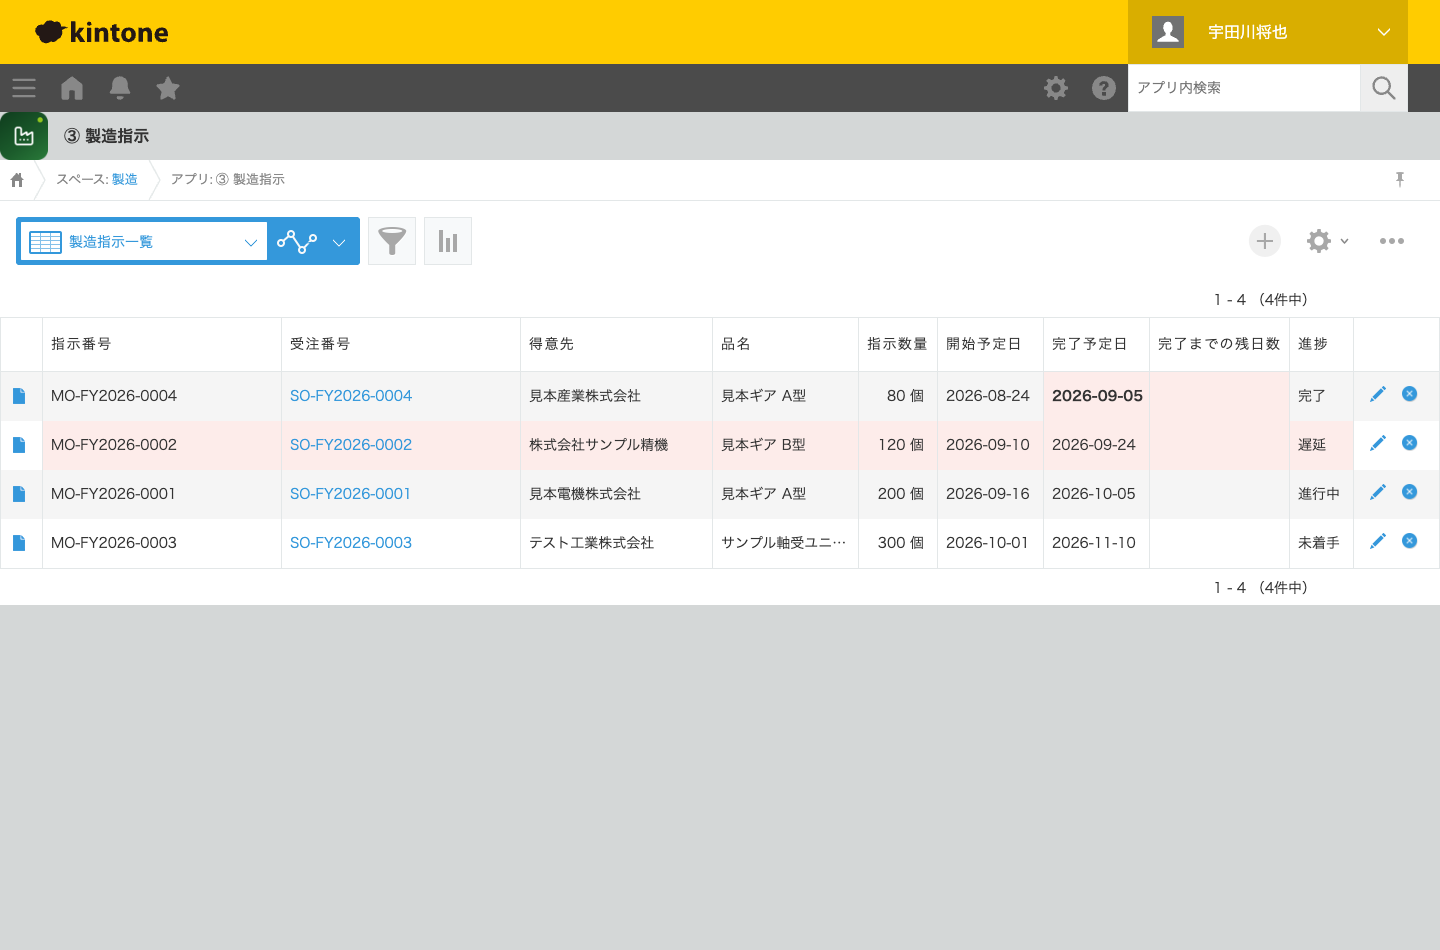
Task: Open notifications bell icon
Action: 120,88
